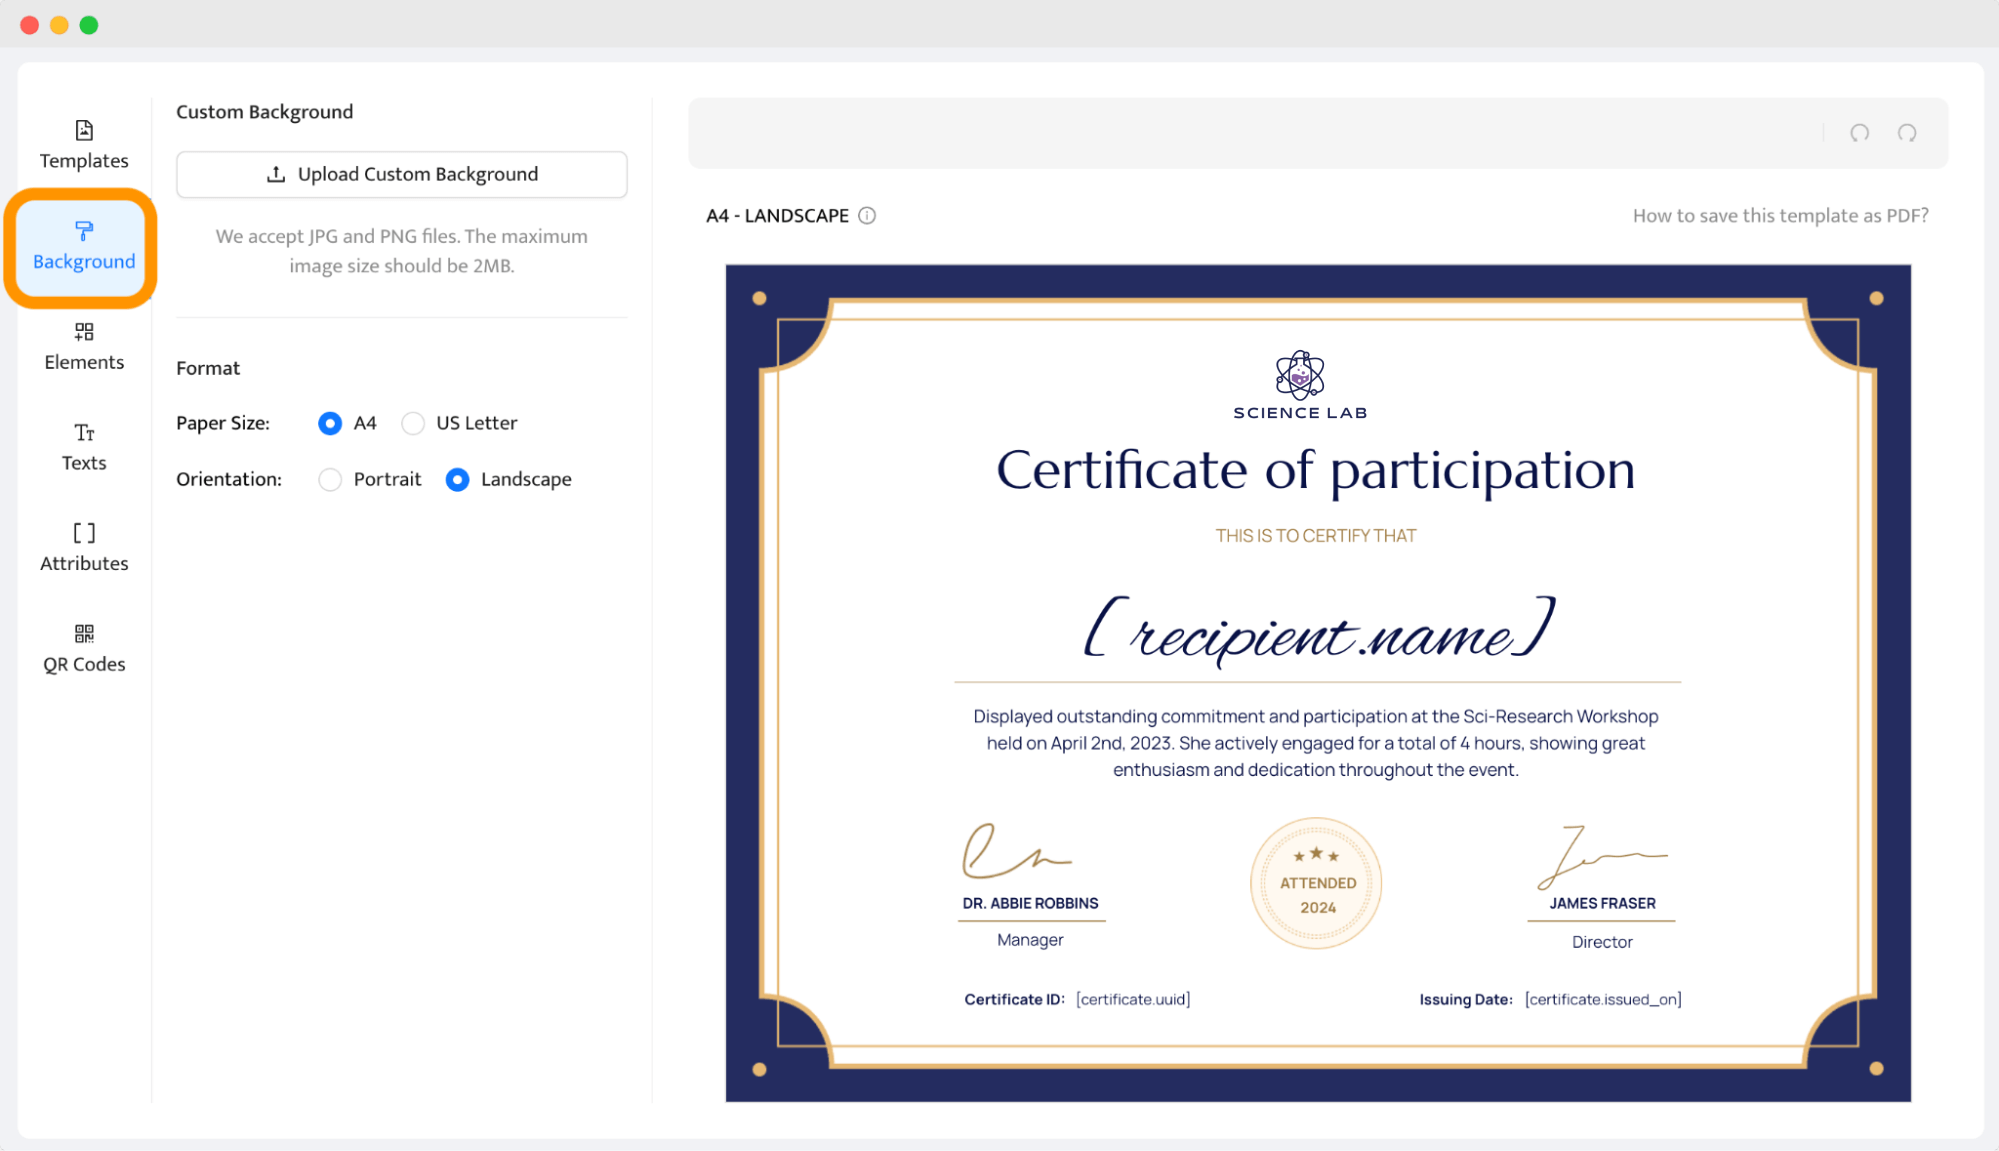The width and height of the screenshot is (1999, 1151).
Task: Open the Elements sidebar tab
Action: tap(84, 347)
